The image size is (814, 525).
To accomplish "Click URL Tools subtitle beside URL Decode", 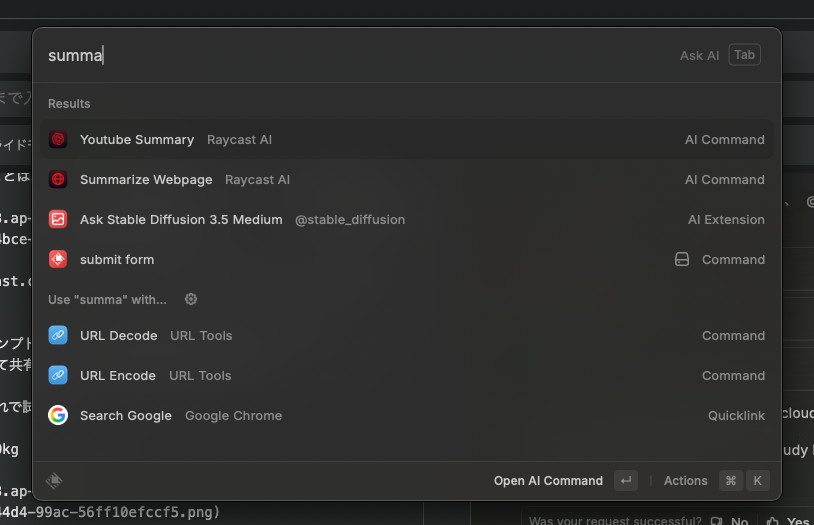I will [201, 335].
